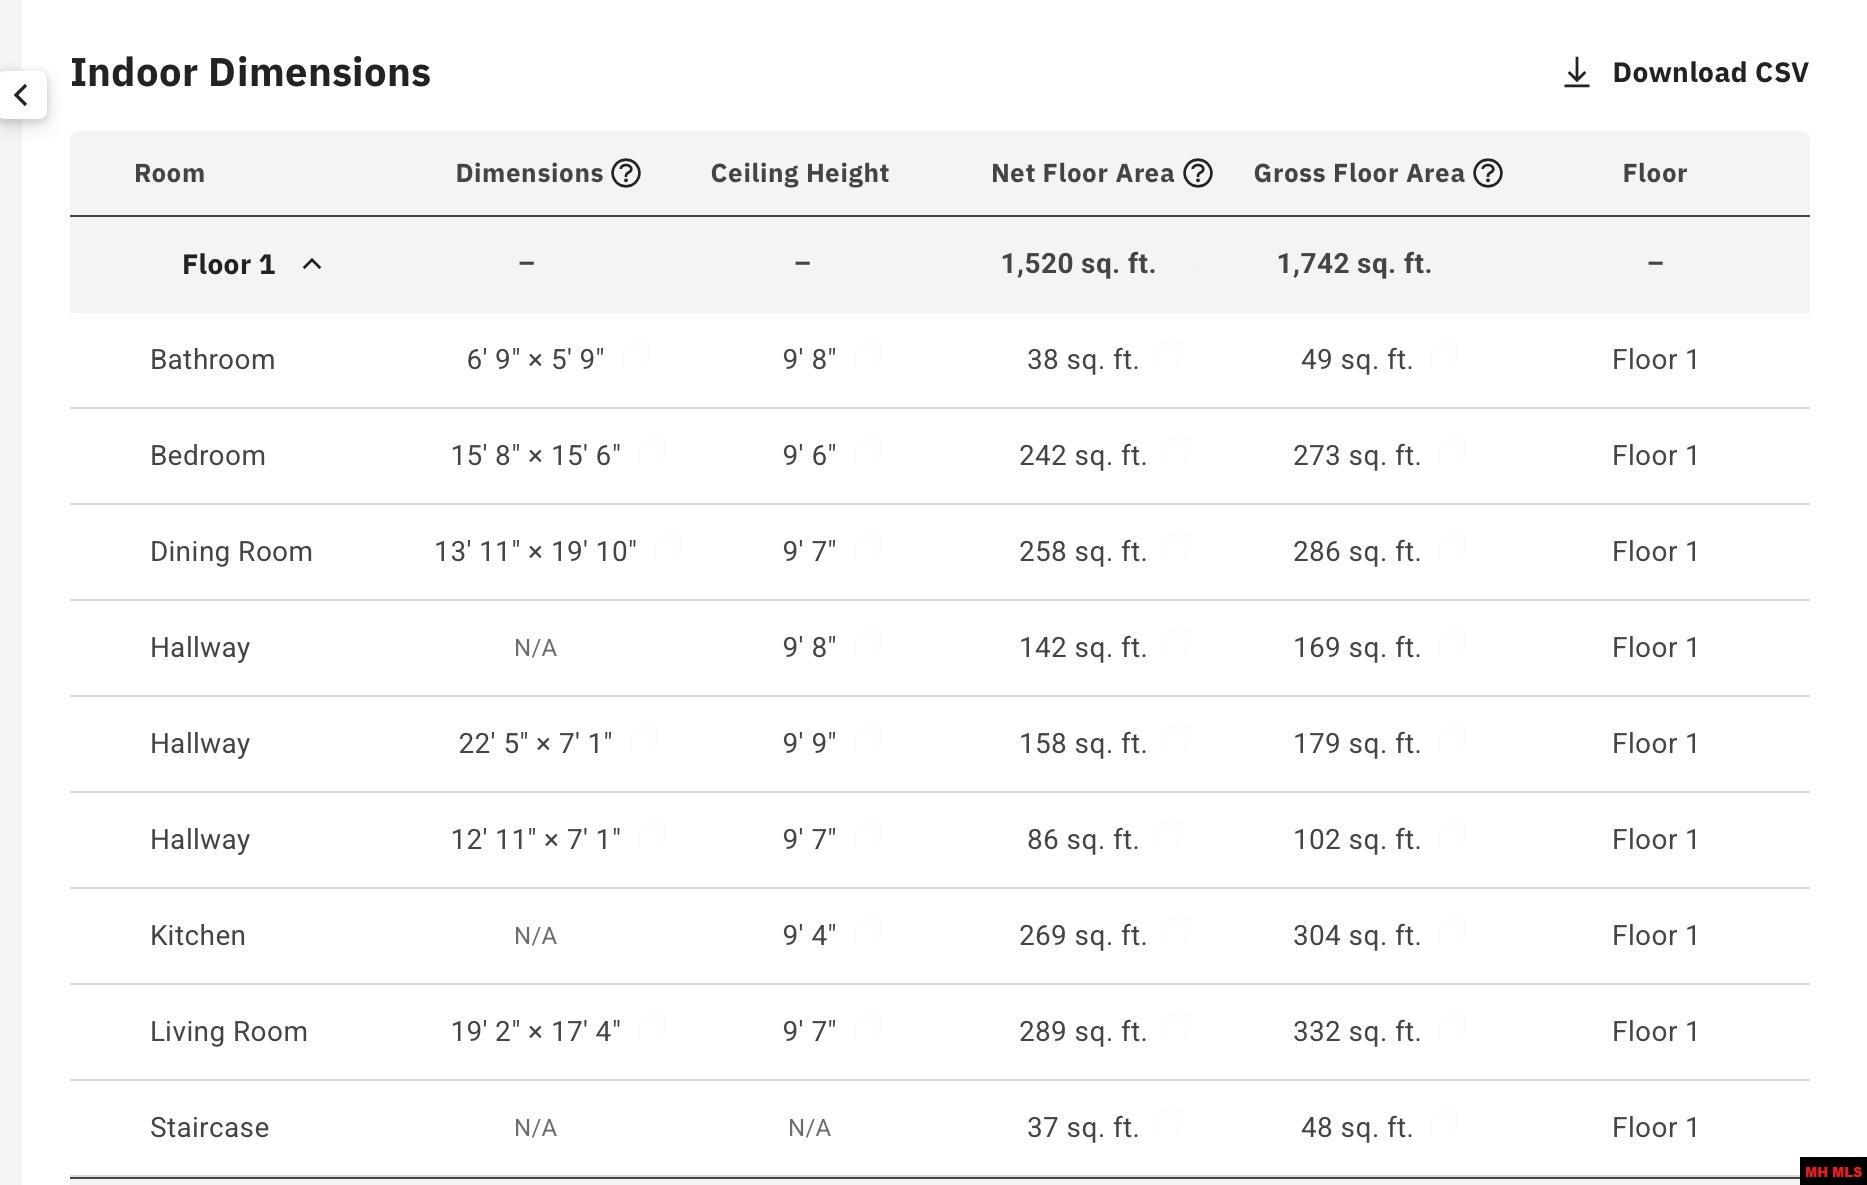Select the 102 sq. ft. gross area
1867x1185 pixels.
pyautogui.click(x=1357, y=840)
